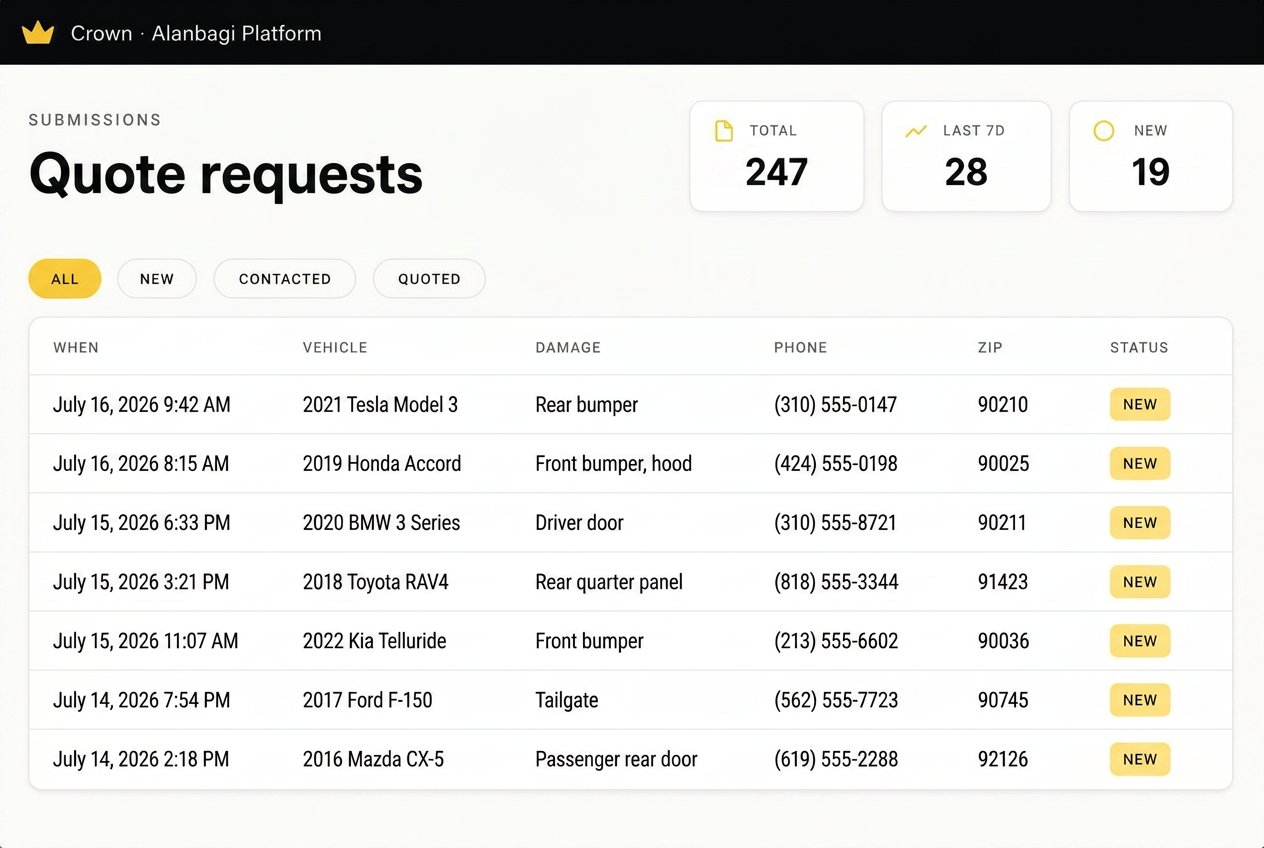Click phone number (562) 555-7723
This screenshot has width=1264, height=848.
[836, 700]
